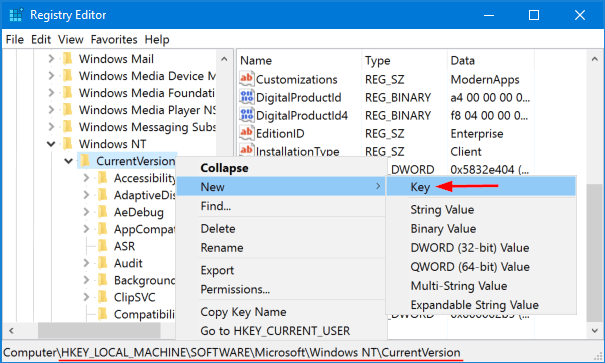Viewport: 605px width, 363px height.
Task: Click the binary icon beside DigitalProductId4
Action: tap(247, 115)
